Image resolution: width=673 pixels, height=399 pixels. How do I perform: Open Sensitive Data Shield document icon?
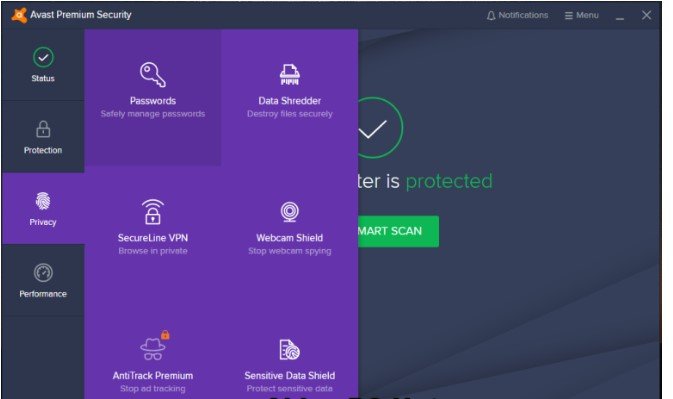[290, 349]
